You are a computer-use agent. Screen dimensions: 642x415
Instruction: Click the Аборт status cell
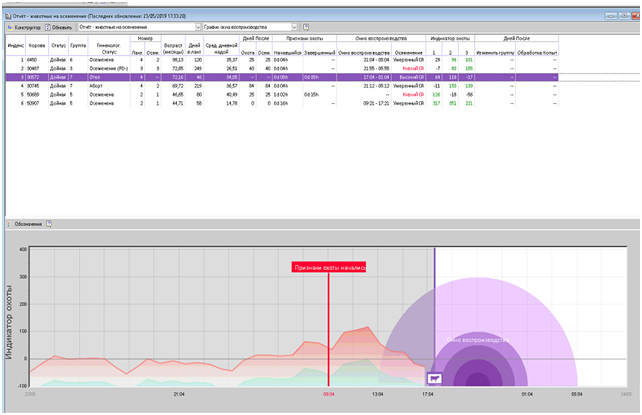coord(109,86)
